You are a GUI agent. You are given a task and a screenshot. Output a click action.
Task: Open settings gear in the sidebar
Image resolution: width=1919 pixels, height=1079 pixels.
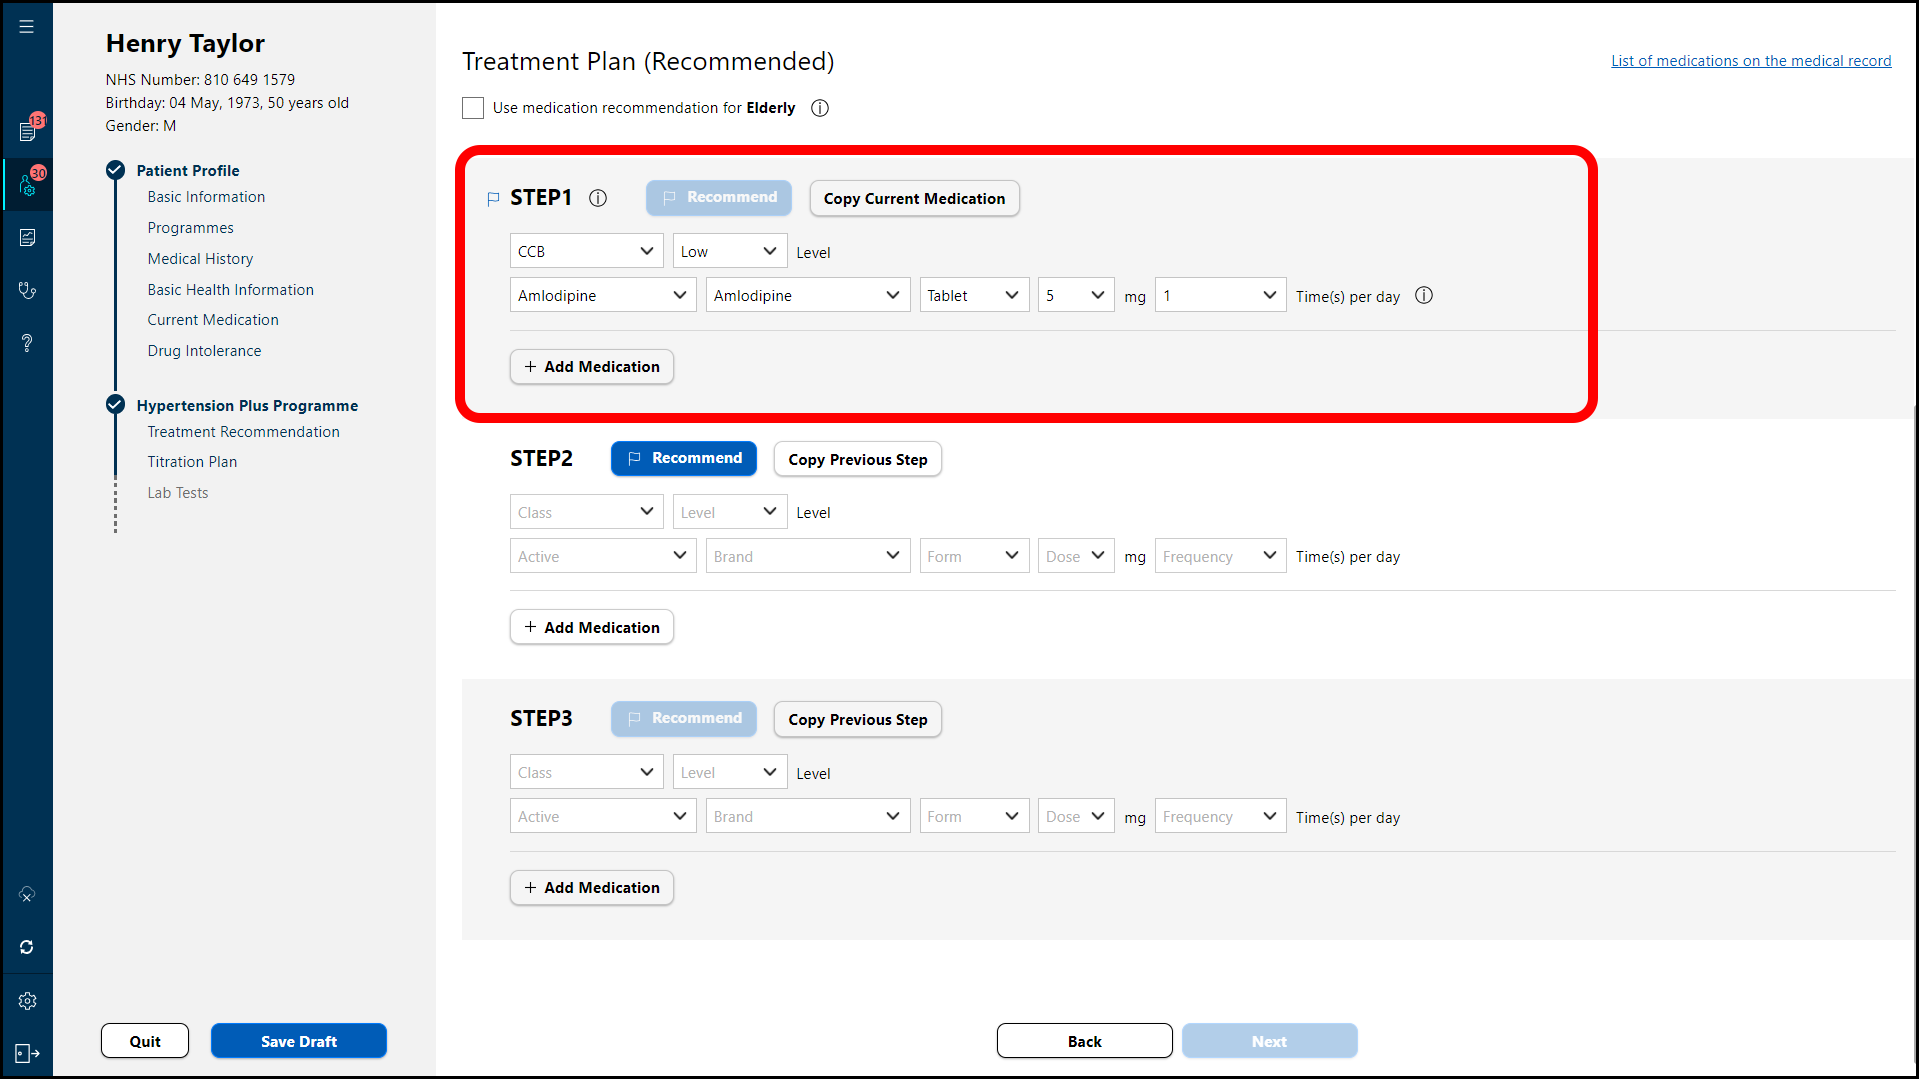click(x=27, y=1001)
